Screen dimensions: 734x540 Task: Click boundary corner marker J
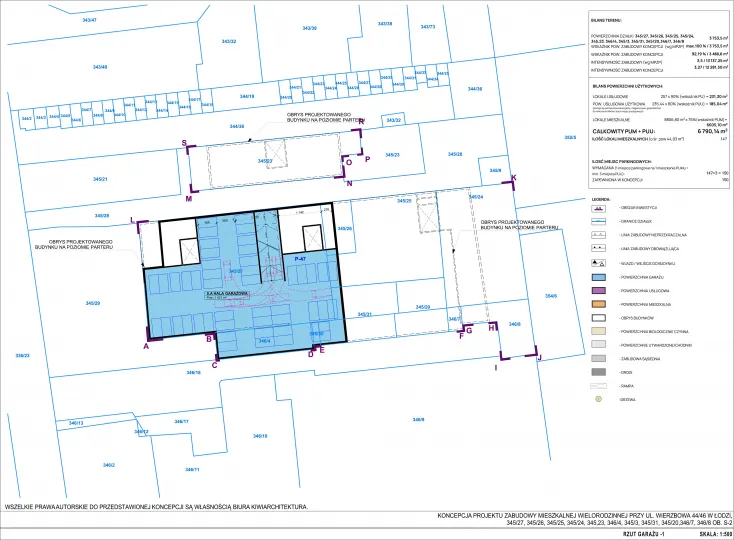click(x=539, y=356)
